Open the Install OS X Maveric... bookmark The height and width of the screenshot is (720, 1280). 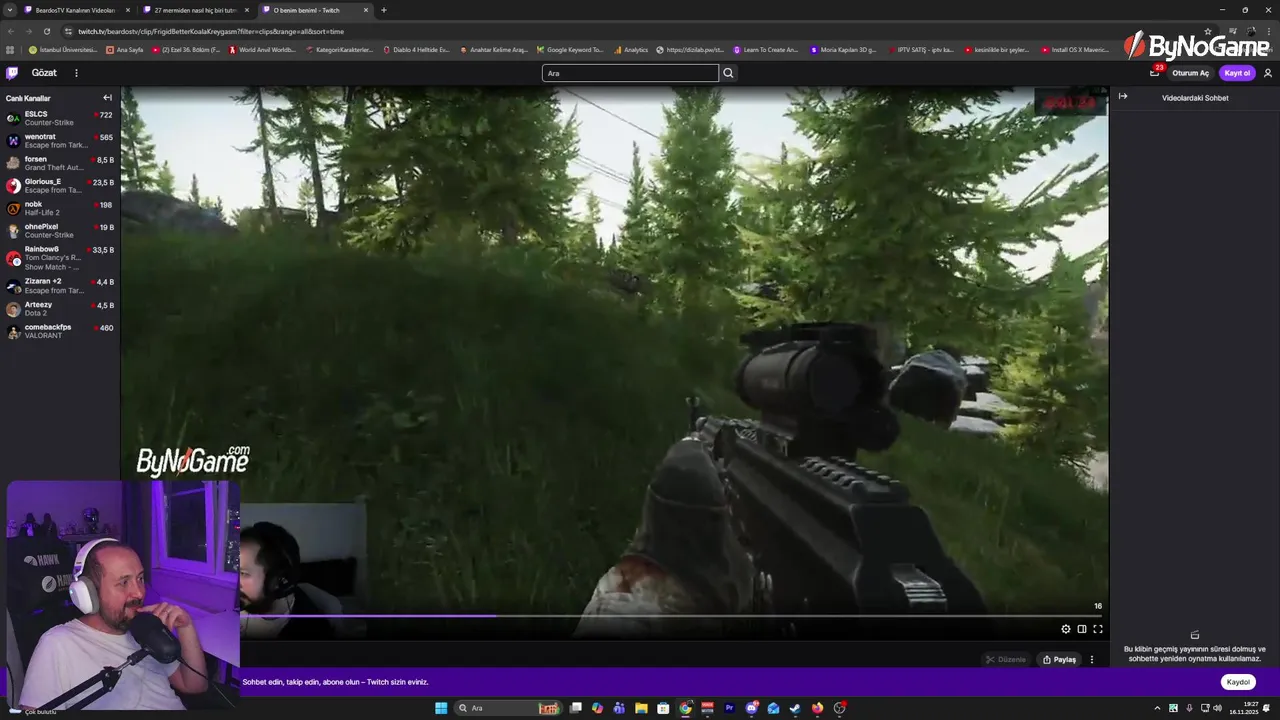(1076, 49)
